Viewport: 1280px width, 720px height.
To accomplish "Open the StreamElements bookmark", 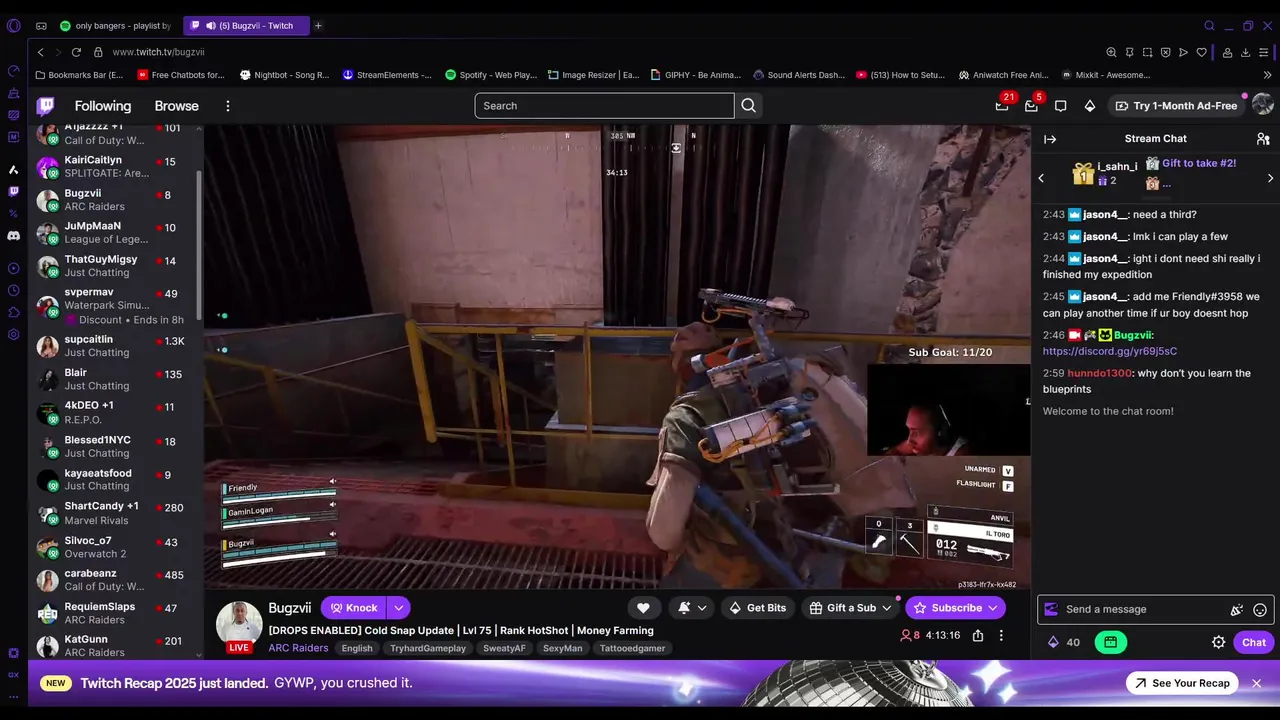I will click(x=387, y=75).
